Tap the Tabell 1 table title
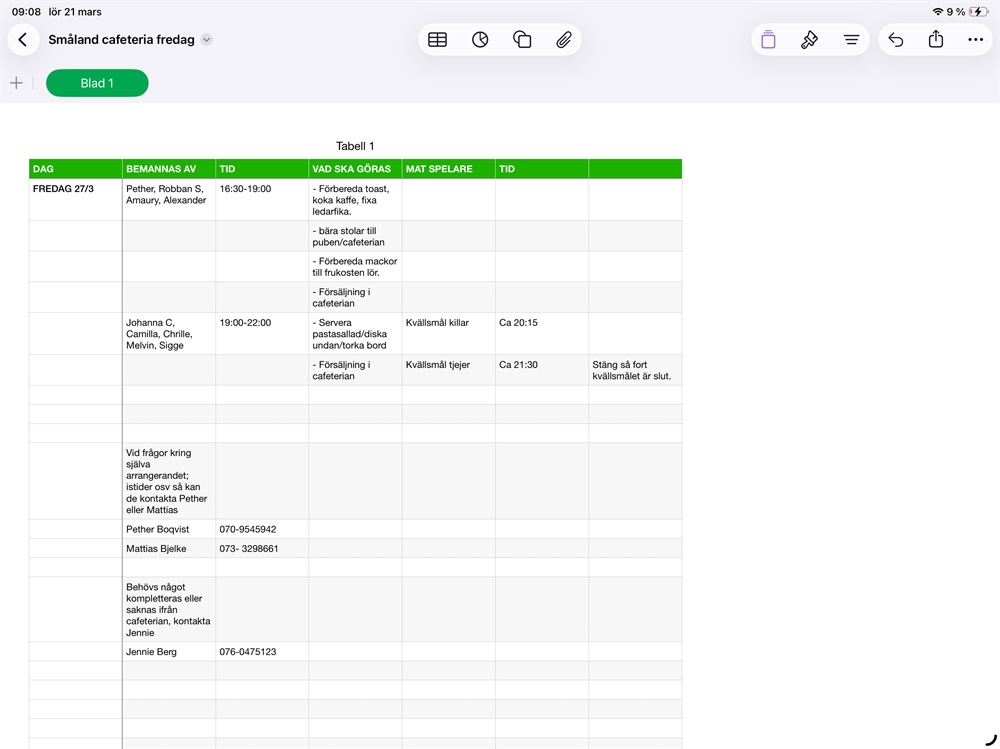The image size is (1000, 749). coord(355,146)
